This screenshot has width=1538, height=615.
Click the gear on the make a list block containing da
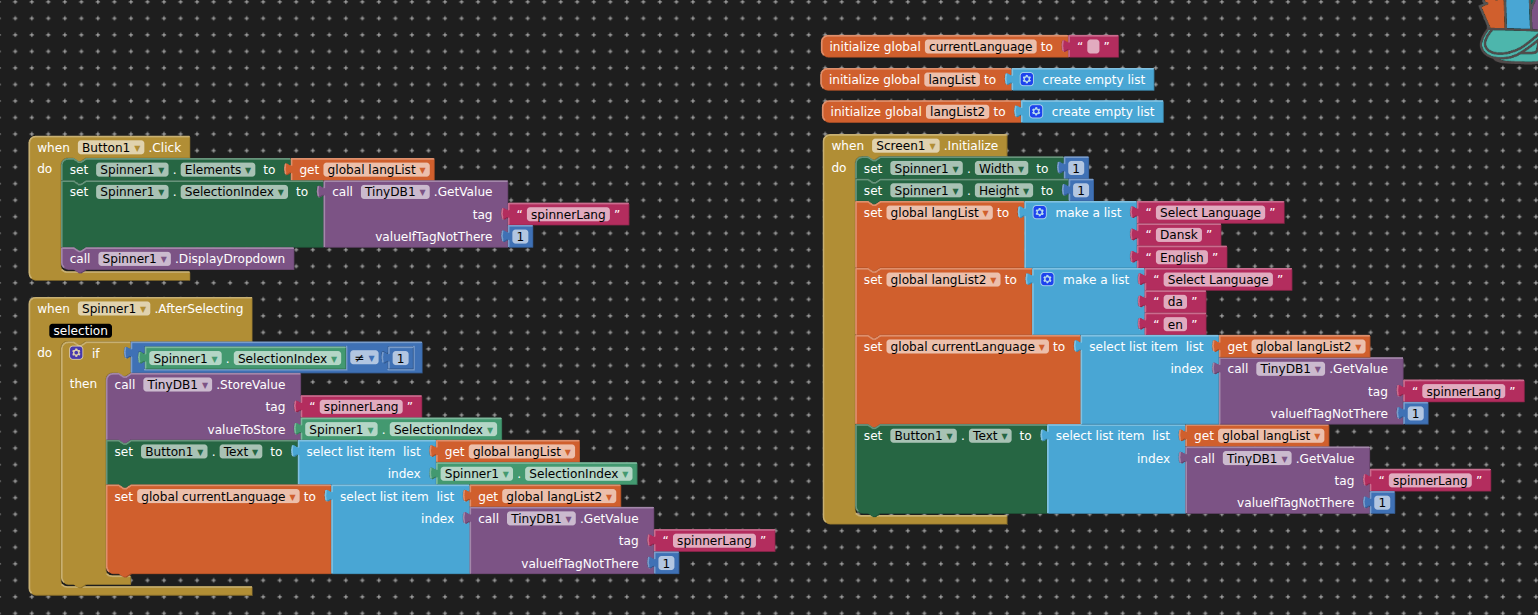pos(1047,280)
